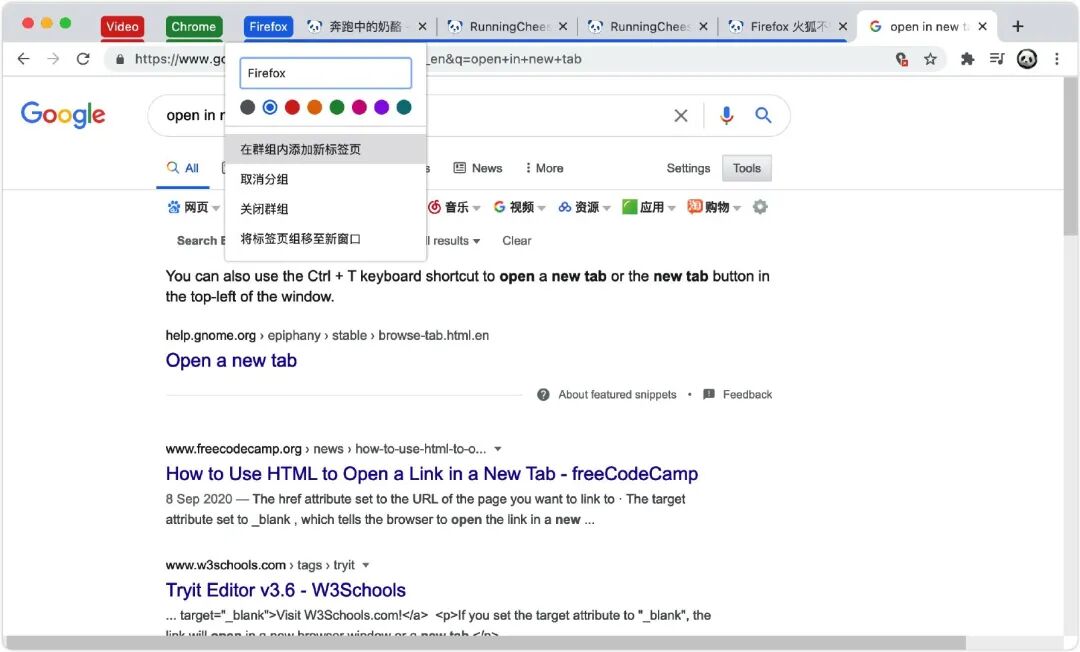Start voice search with the microphone
Screen dimensions: 1080x652
[726, 115]
